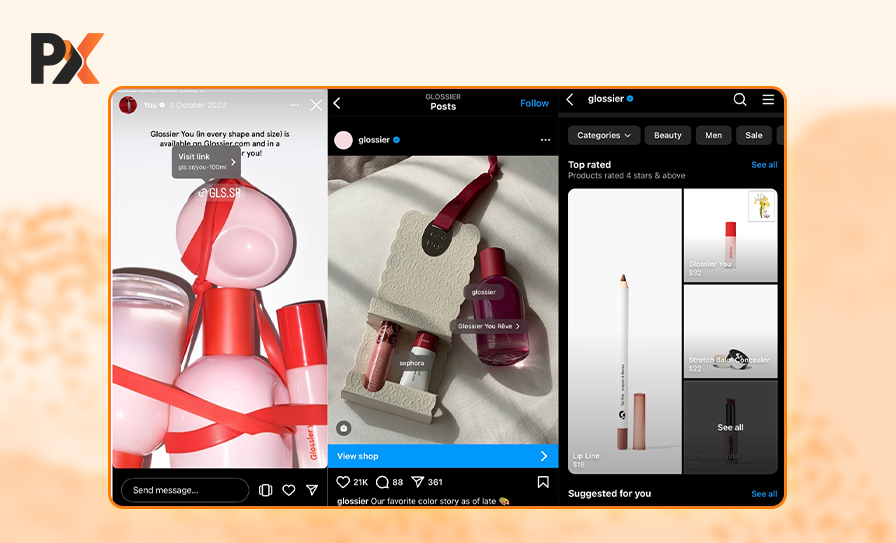
Task: Expand the Glossier You Rêve product tag
Action: pos(489,326)
